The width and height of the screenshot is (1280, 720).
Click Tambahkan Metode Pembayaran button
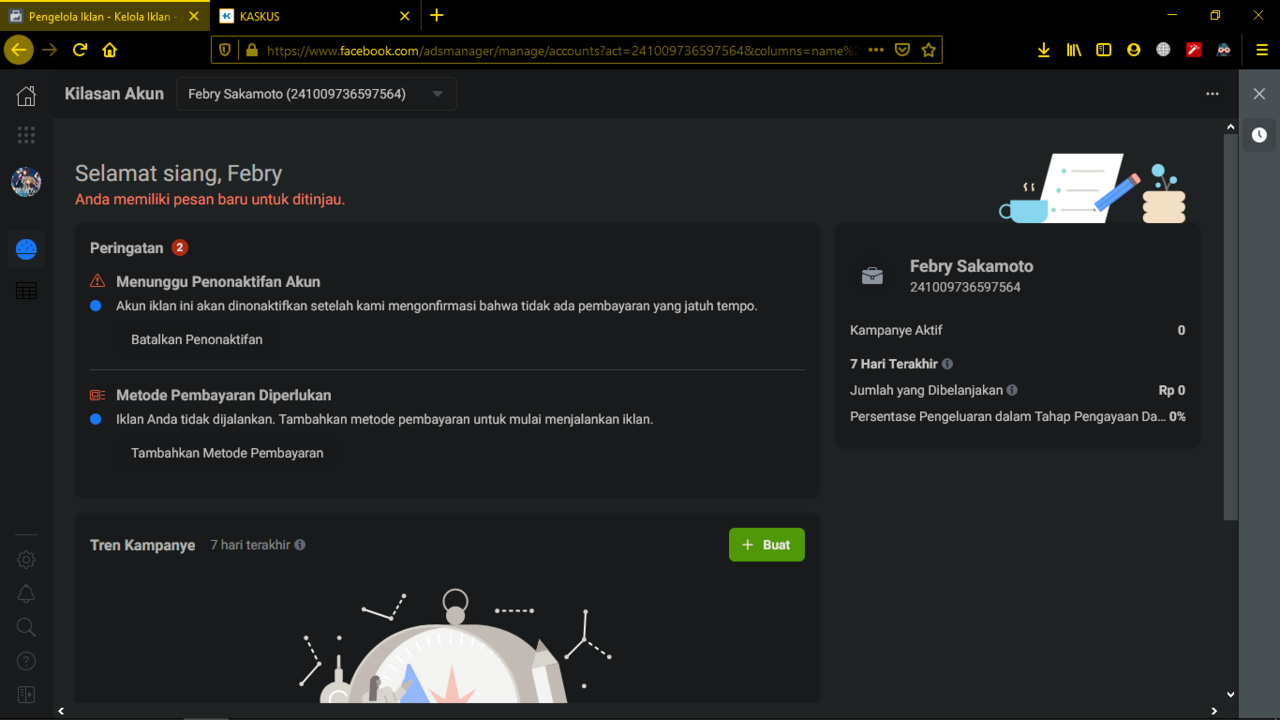tap(227, 453)
